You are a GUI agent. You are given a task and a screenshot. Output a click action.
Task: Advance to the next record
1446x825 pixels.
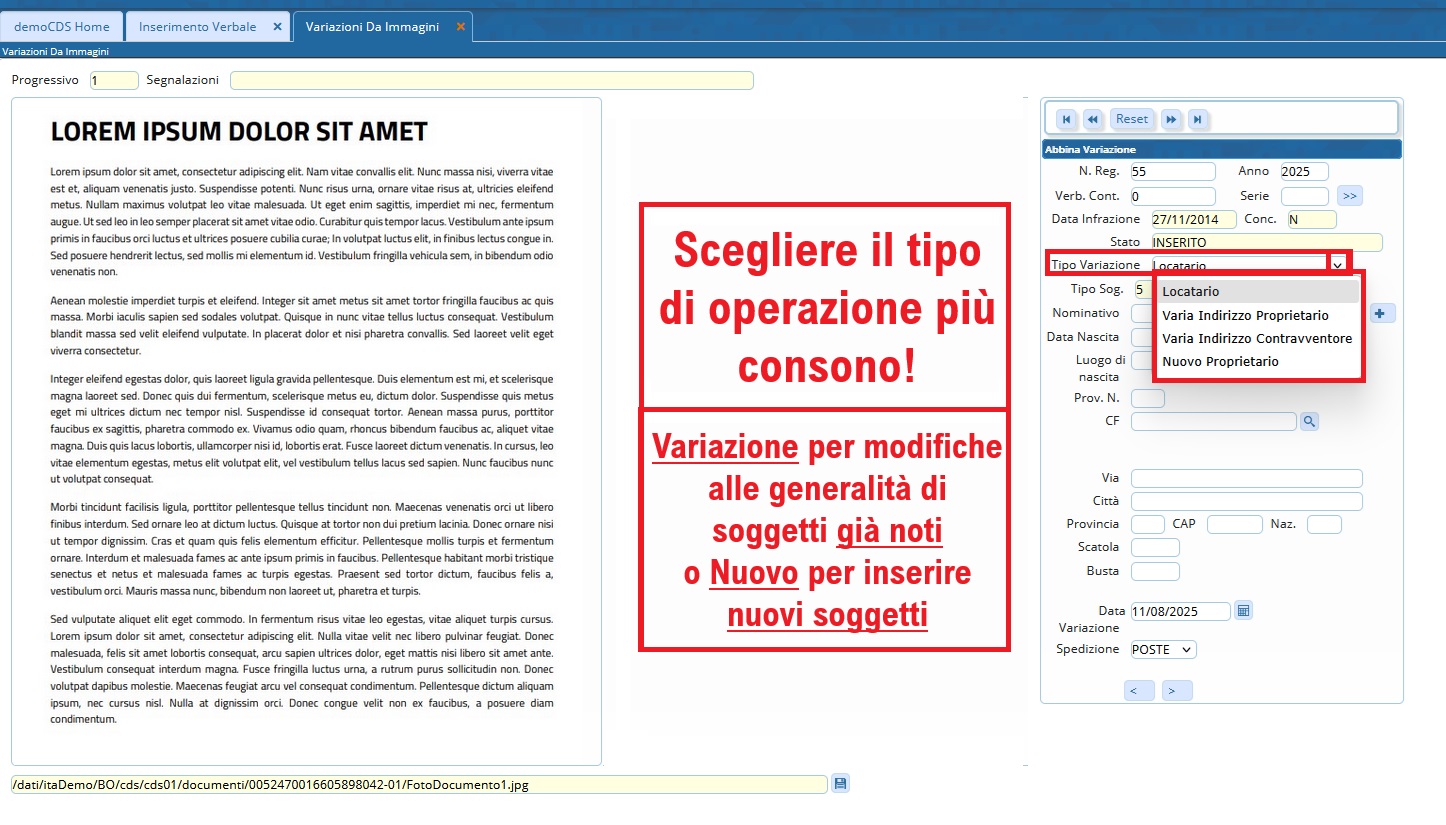pyautogui.click(x=1171, y=119)
